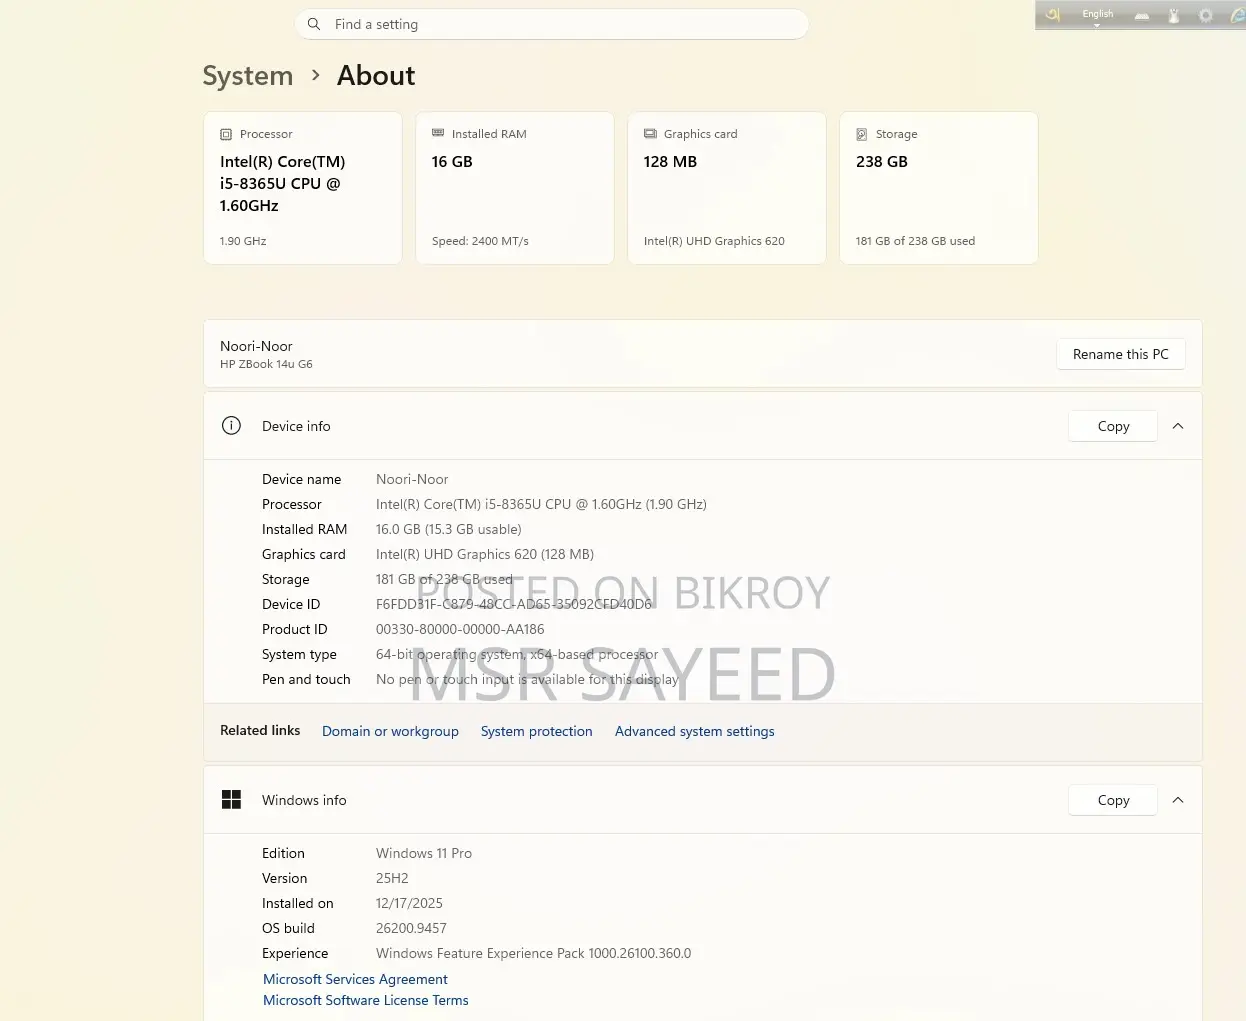Copy the Device info details

coord(1113,426)
